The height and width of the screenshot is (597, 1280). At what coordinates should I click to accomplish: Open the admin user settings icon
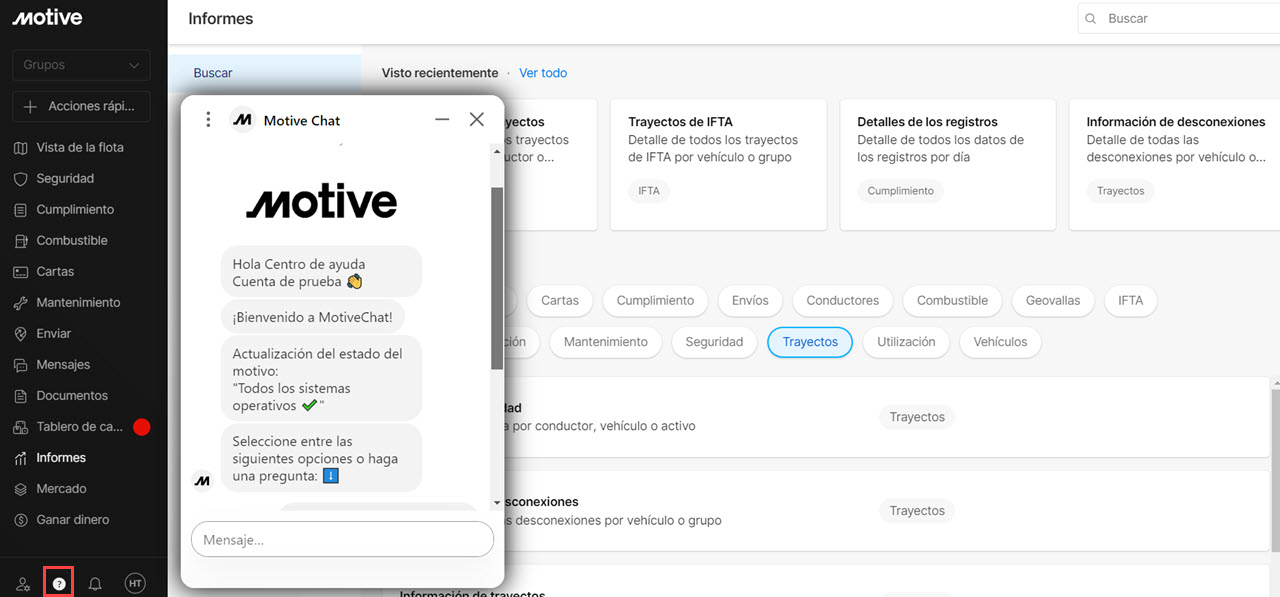click(24, 584)
